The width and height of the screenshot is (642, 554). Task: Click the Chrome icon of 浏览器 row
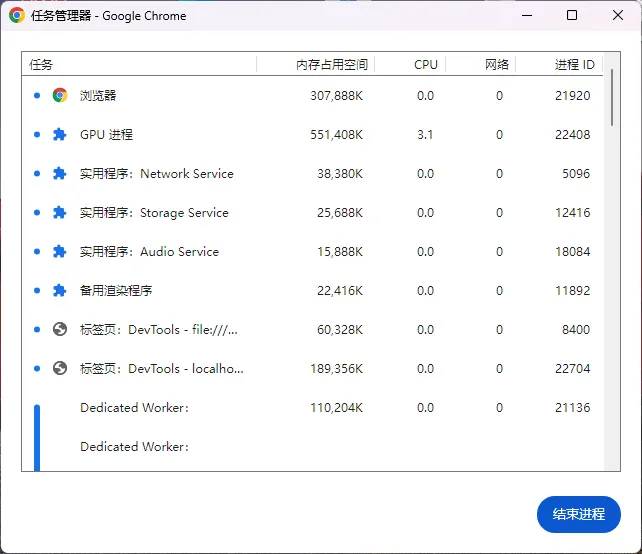pyautogui.click(x=60, y=95)
